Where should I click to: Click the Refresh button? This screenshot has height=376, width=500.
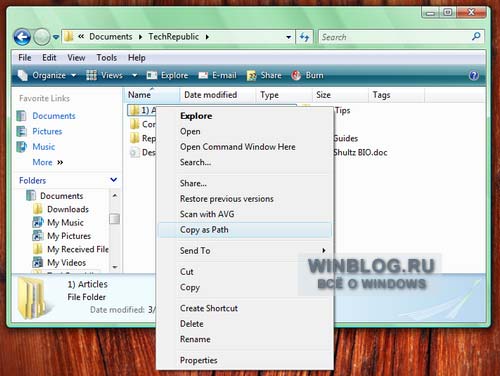tap(304, 37)
